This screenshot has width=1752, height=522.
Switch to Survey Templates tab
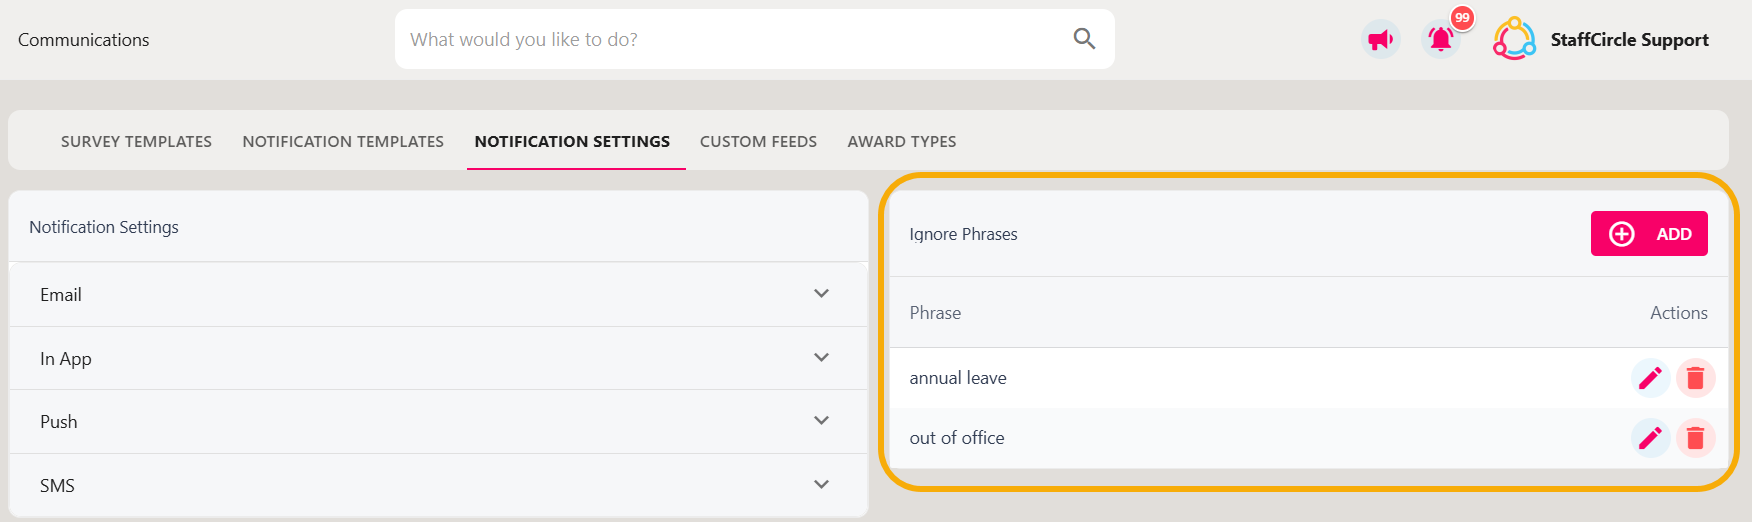pos(136,141)
